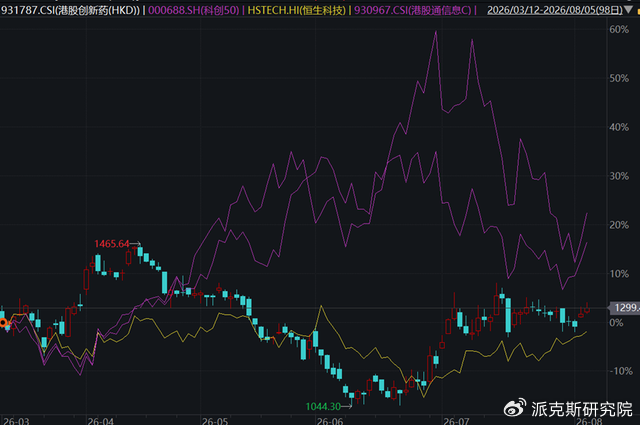Select the 000688.SH legend label
Viewport: 640px width, 425px height.
(x=193, y=10)
